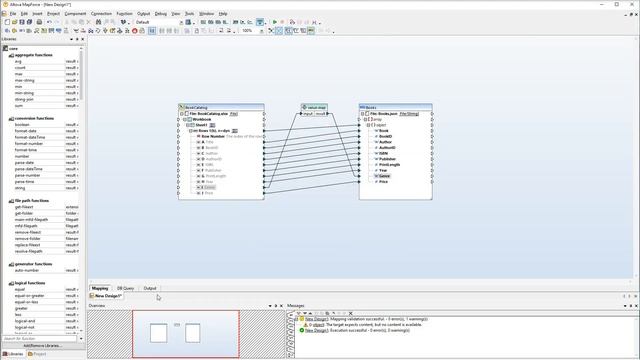Collapse the array node in Books component
This screenshot has height=360, width=640.
(x=365, y=120)
